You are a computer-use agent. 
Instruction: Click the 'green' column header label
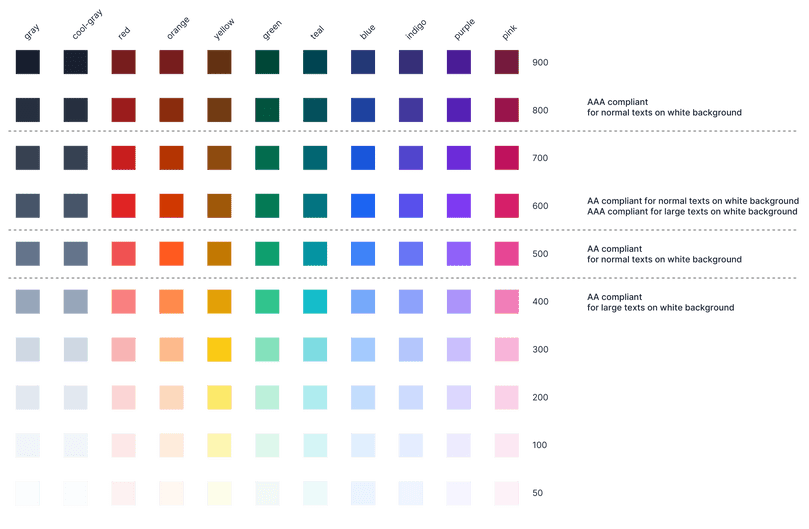[x=272, y=30]
